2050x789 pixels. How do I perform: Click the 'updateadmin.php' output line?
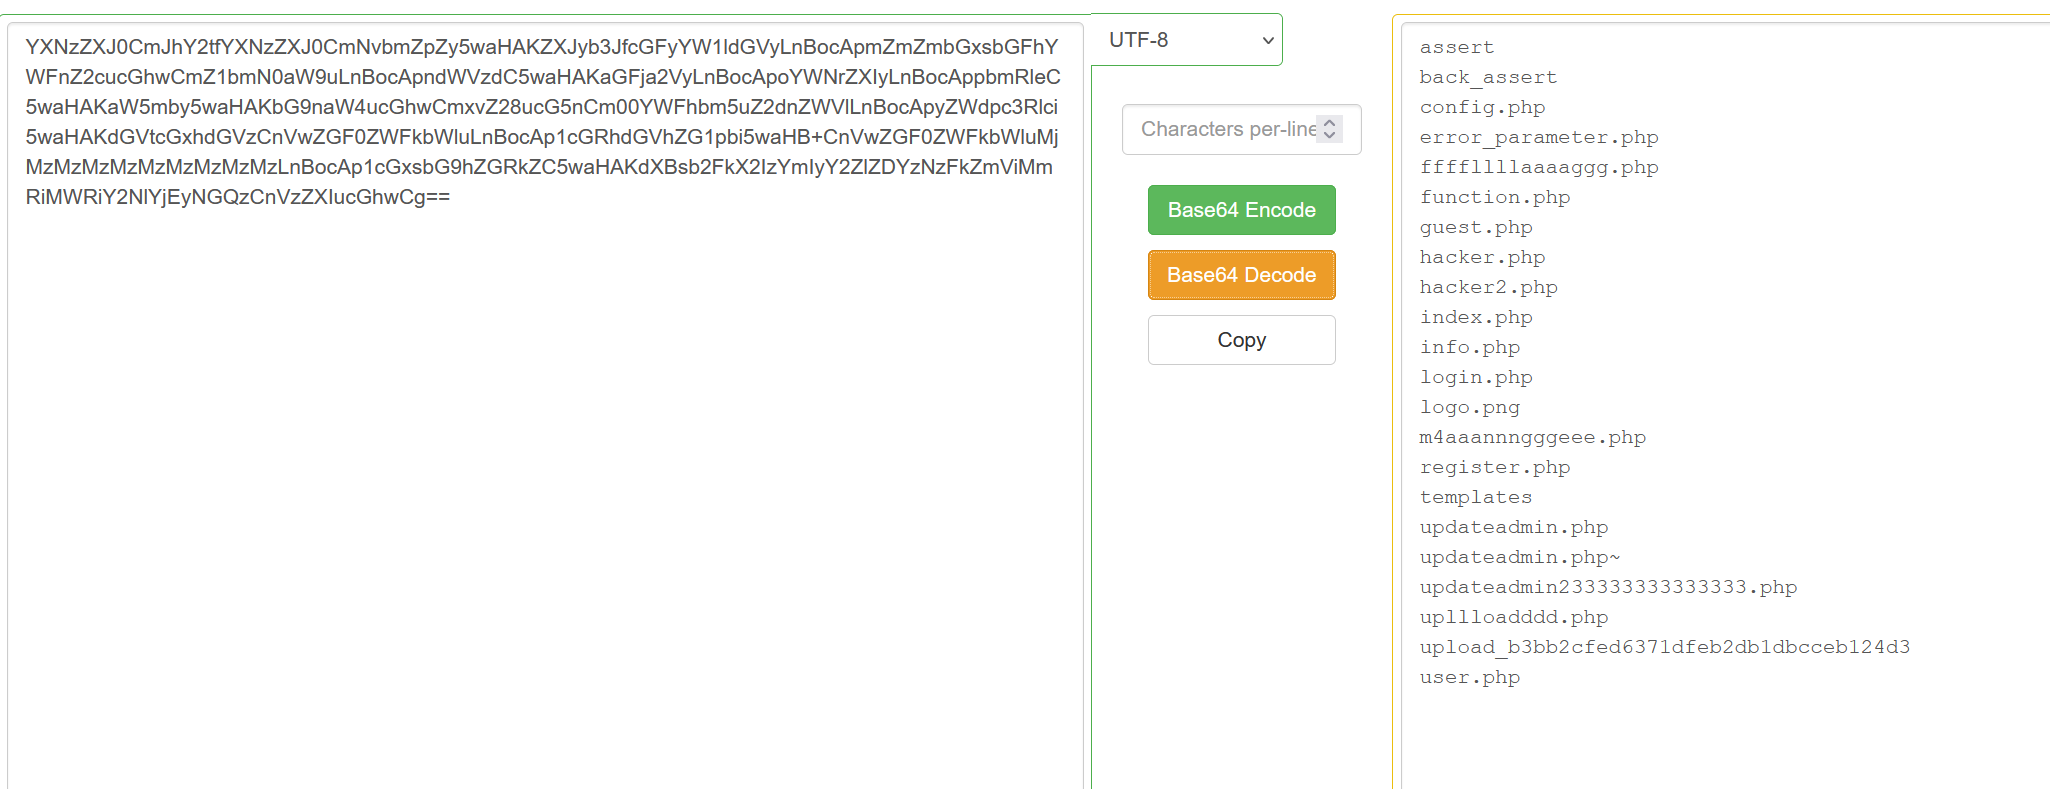(x=1514, y=527)
